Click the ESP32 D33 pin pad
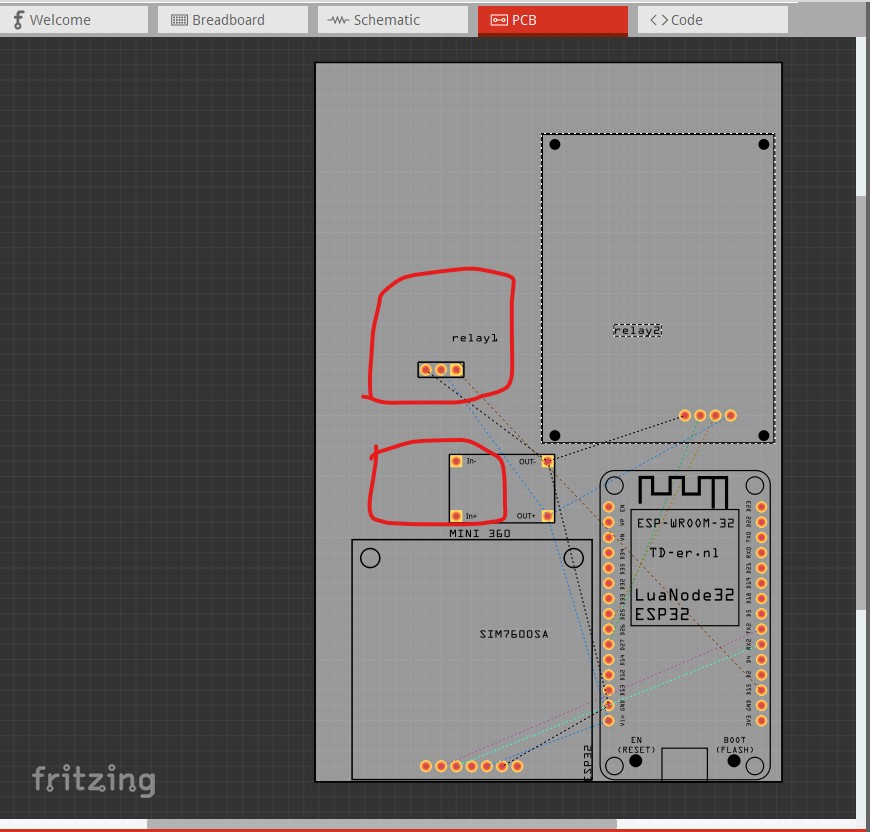The width and height of the screenshot is (870, 832). (x=609, y=598)
